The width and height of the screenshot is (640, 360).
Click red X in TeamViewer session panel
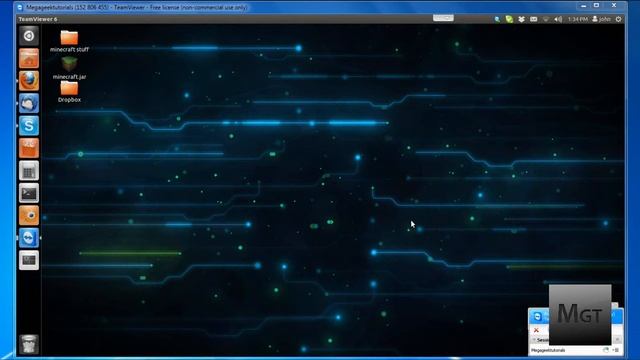[x=536, y=330]
